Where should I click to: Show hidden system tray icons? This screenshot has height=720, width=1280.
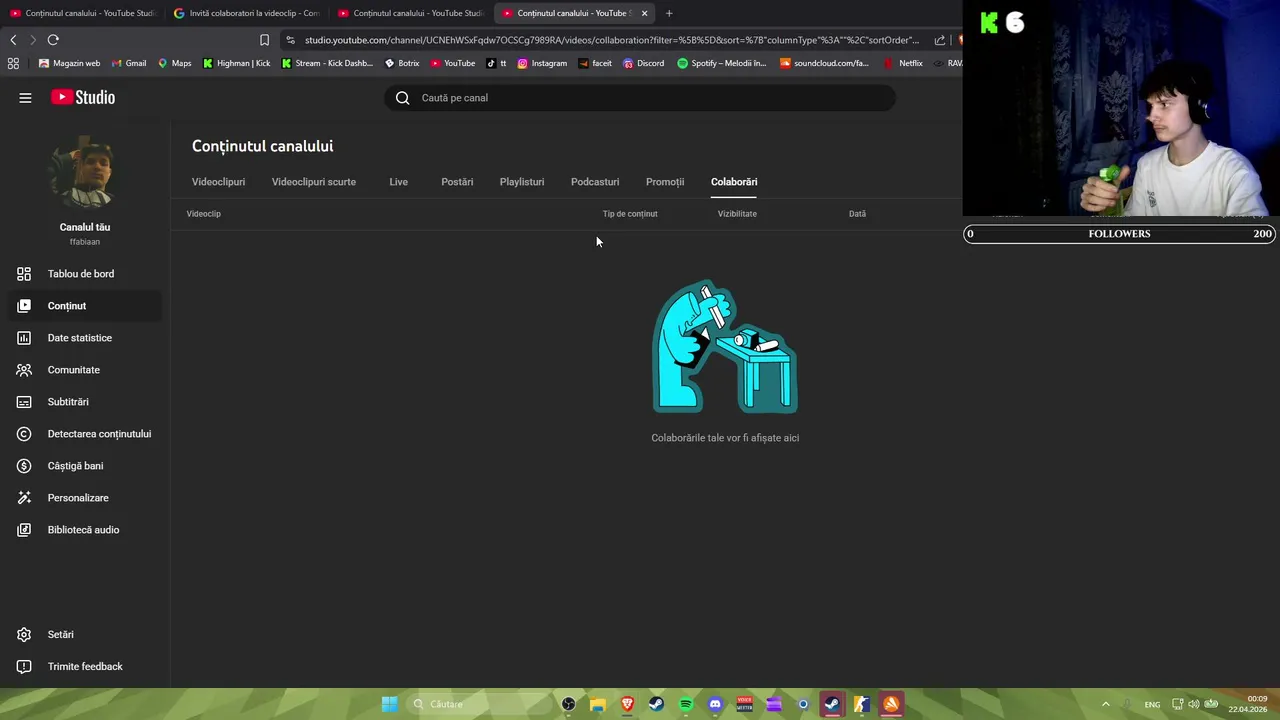click(x=1105, y=704)
